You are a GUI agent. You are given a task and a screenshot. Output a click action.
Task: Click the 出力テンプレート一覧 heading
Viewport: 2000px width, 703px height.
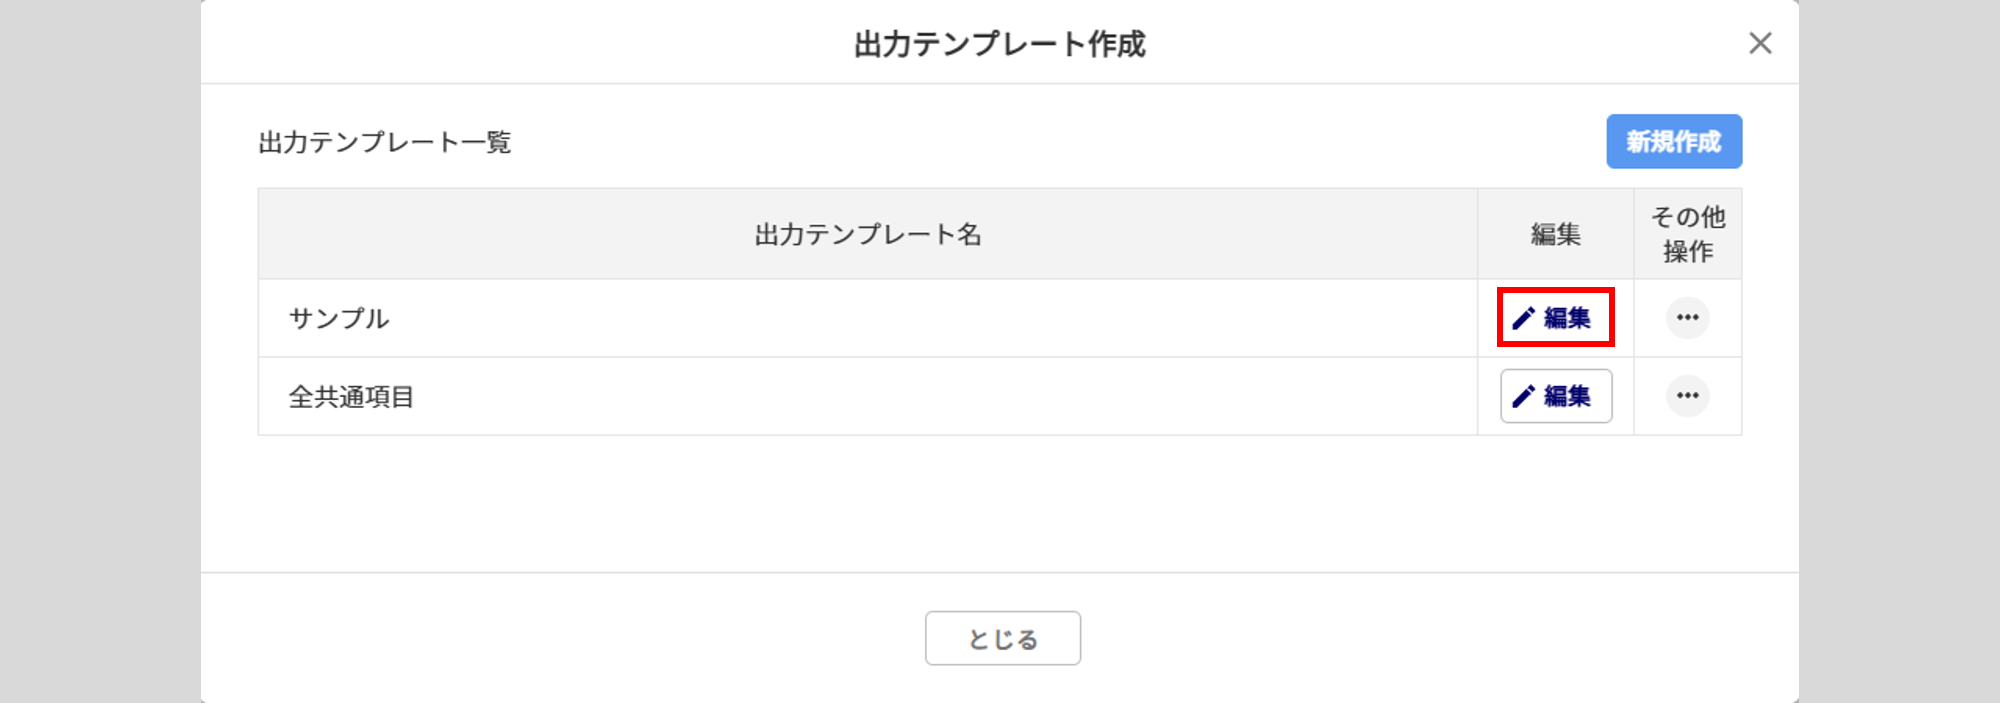point(385,142)
